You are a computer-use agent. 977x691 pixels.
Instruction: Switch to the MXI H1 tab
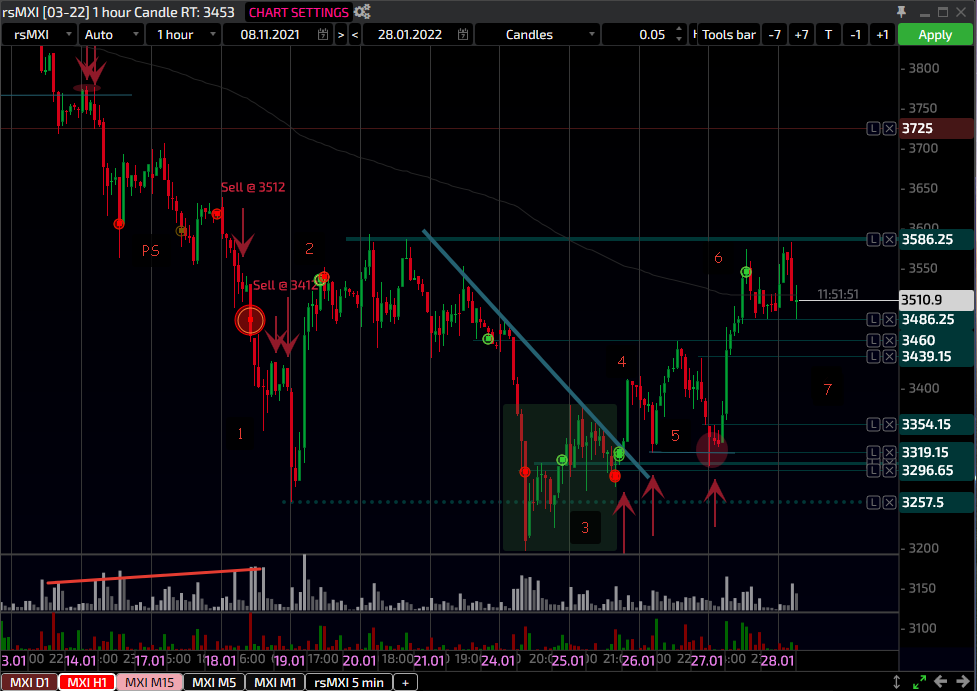coord(87,682)
